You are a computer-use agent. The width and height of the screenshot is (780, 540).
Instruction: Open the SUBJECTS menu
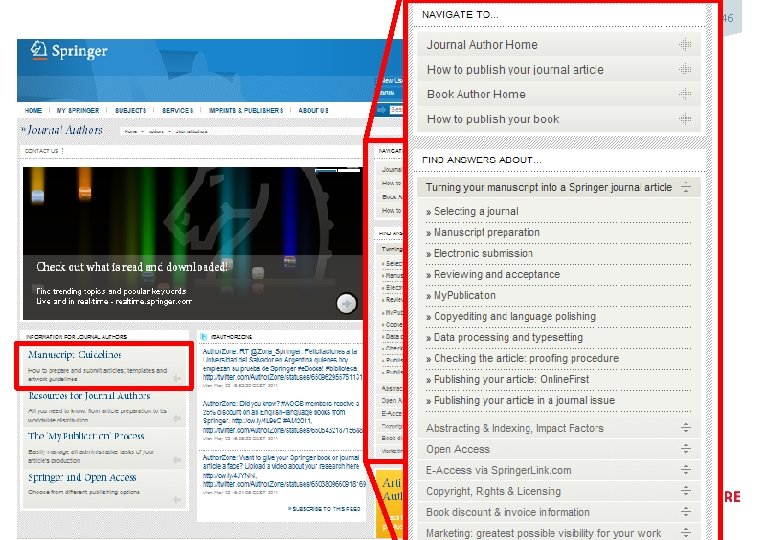[130, 110]
